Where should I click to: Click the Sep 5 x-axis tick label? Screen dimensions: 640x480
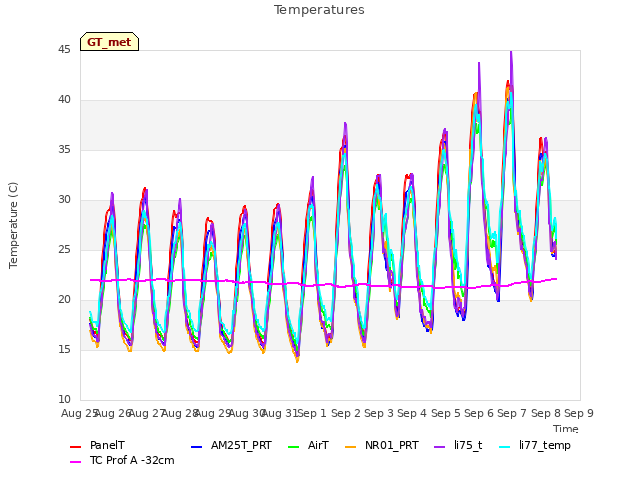point(446,413)
